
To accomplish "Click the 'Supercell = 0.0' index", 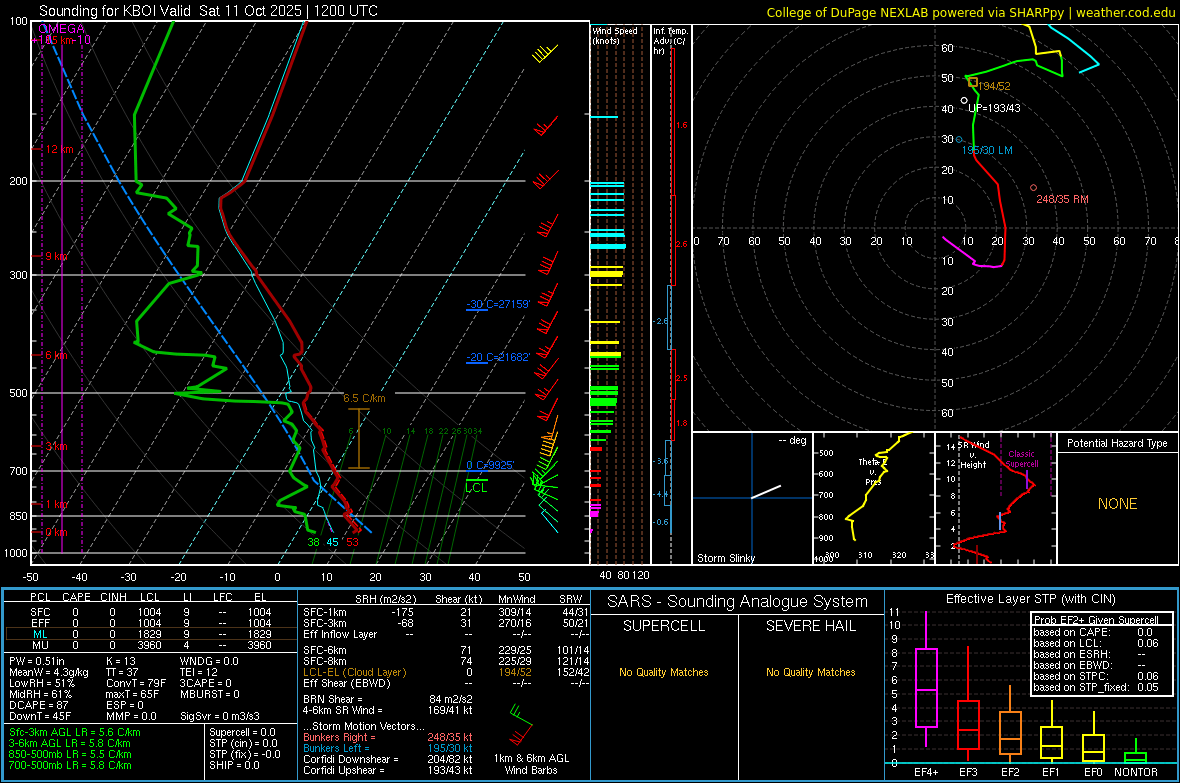I will coord(242,732).
